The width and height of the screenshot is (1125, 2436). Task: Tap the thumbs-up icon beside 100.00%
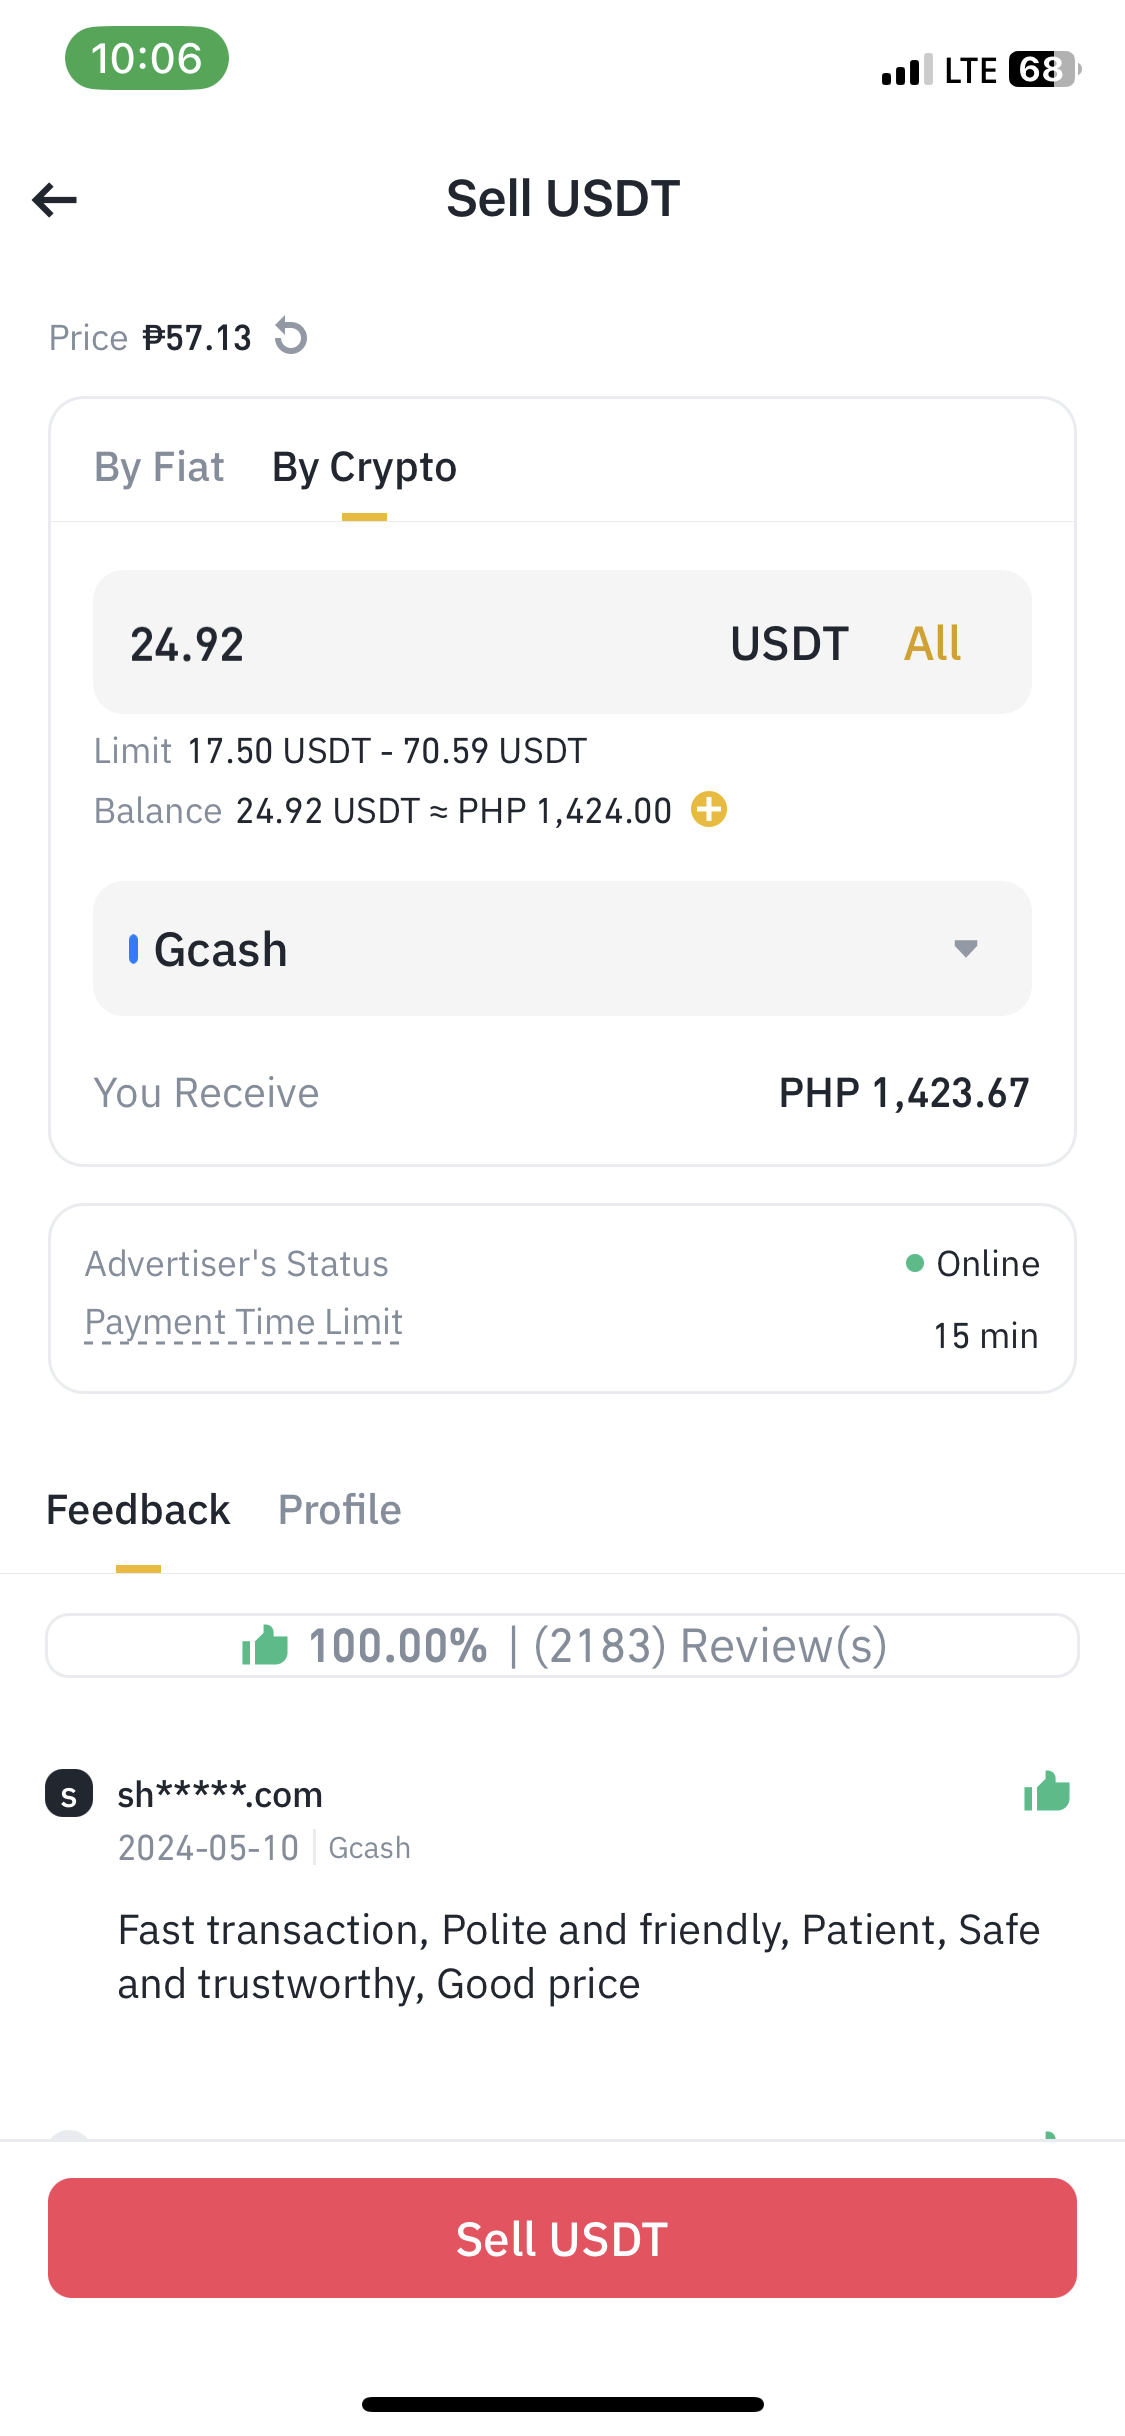pyautogui.click(x=265, y=1645)
